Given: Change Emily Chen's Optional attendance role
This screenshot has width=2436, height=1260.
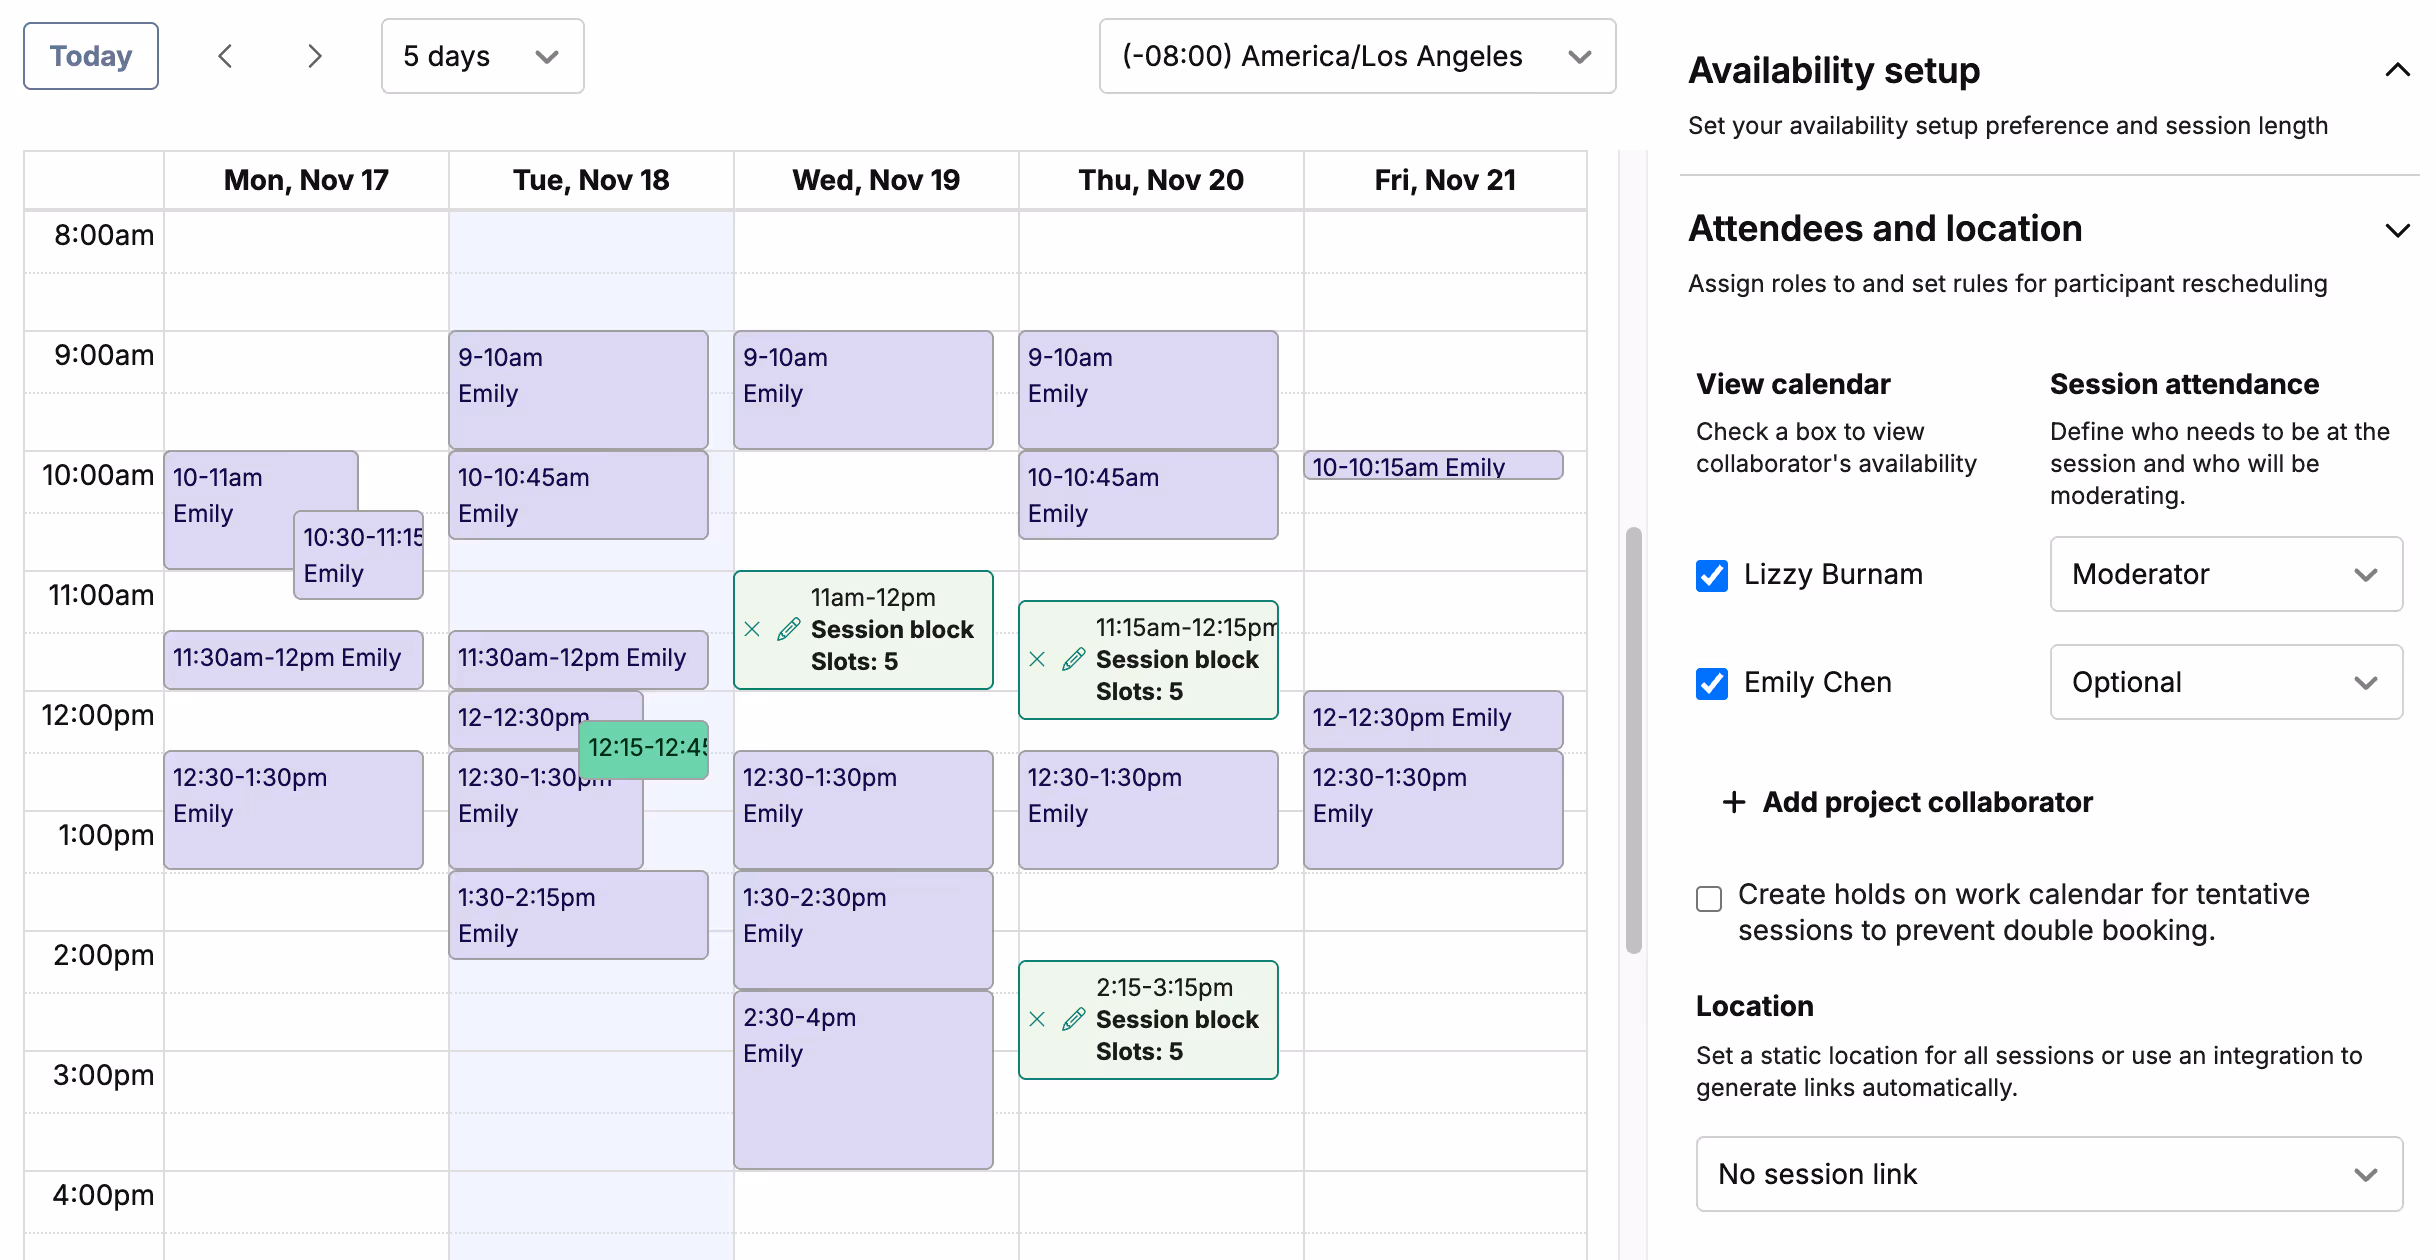Looking at the screenshot, I should click(2225, 682).
